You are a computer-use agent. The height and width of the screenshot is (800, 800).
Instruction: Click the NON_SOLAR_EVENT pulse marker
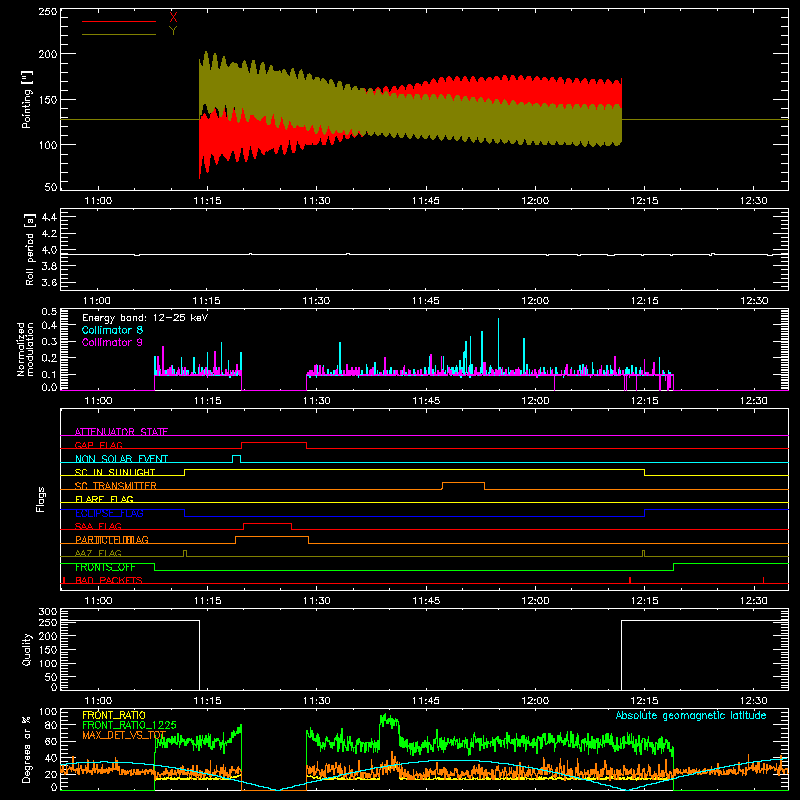tap(236, 458)
